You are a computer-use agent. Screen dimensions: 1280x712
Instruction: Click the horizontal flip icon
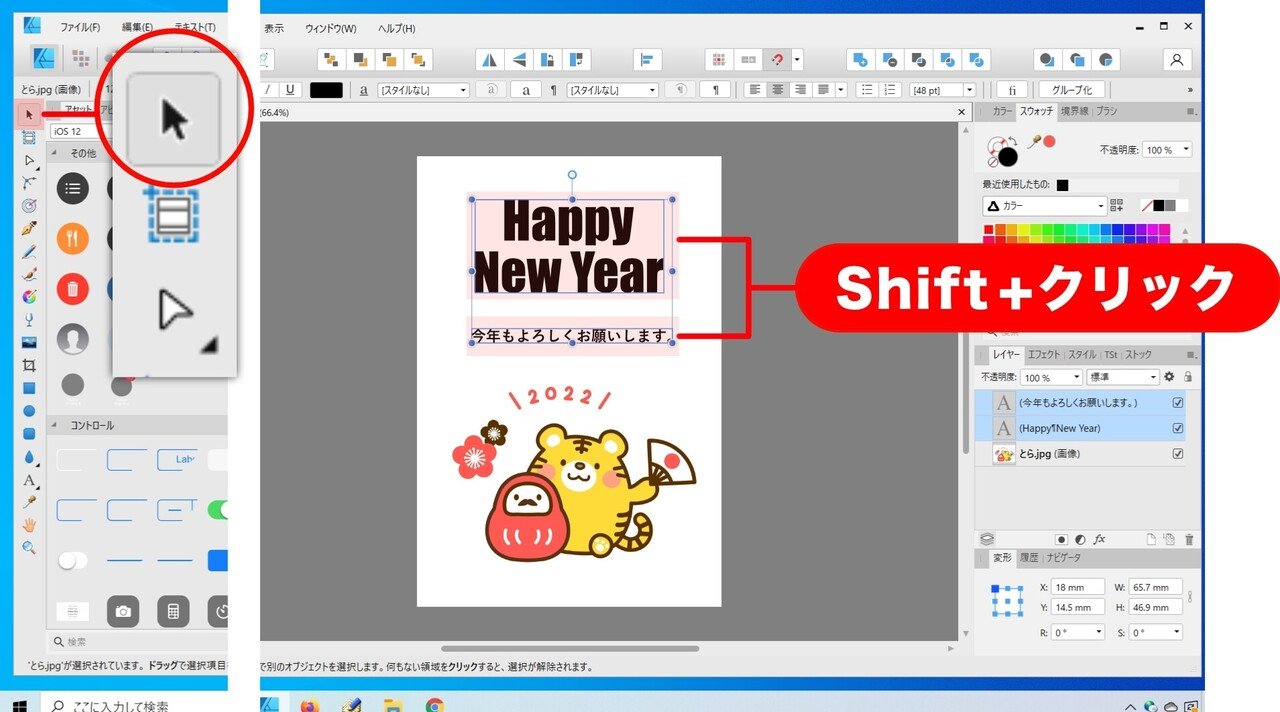click(488, 59)
